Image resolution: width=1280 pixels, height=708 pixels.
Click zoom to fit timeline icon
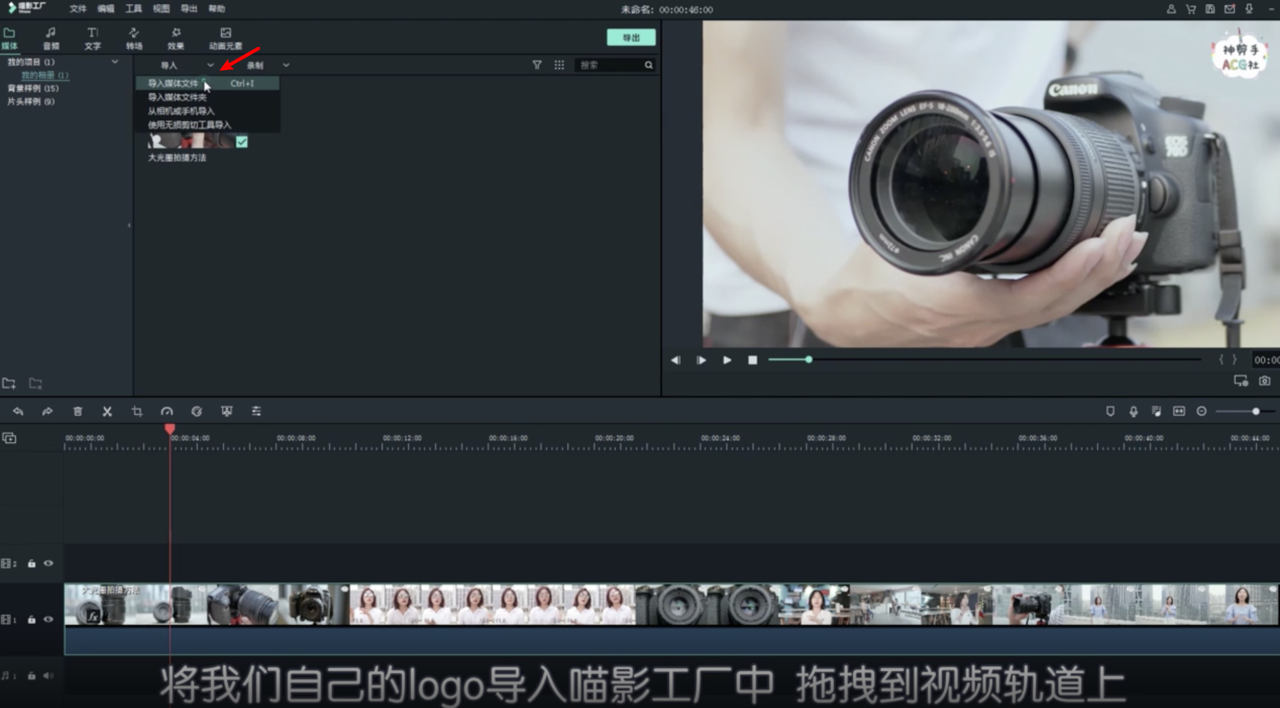click(x=1179, y=411)
